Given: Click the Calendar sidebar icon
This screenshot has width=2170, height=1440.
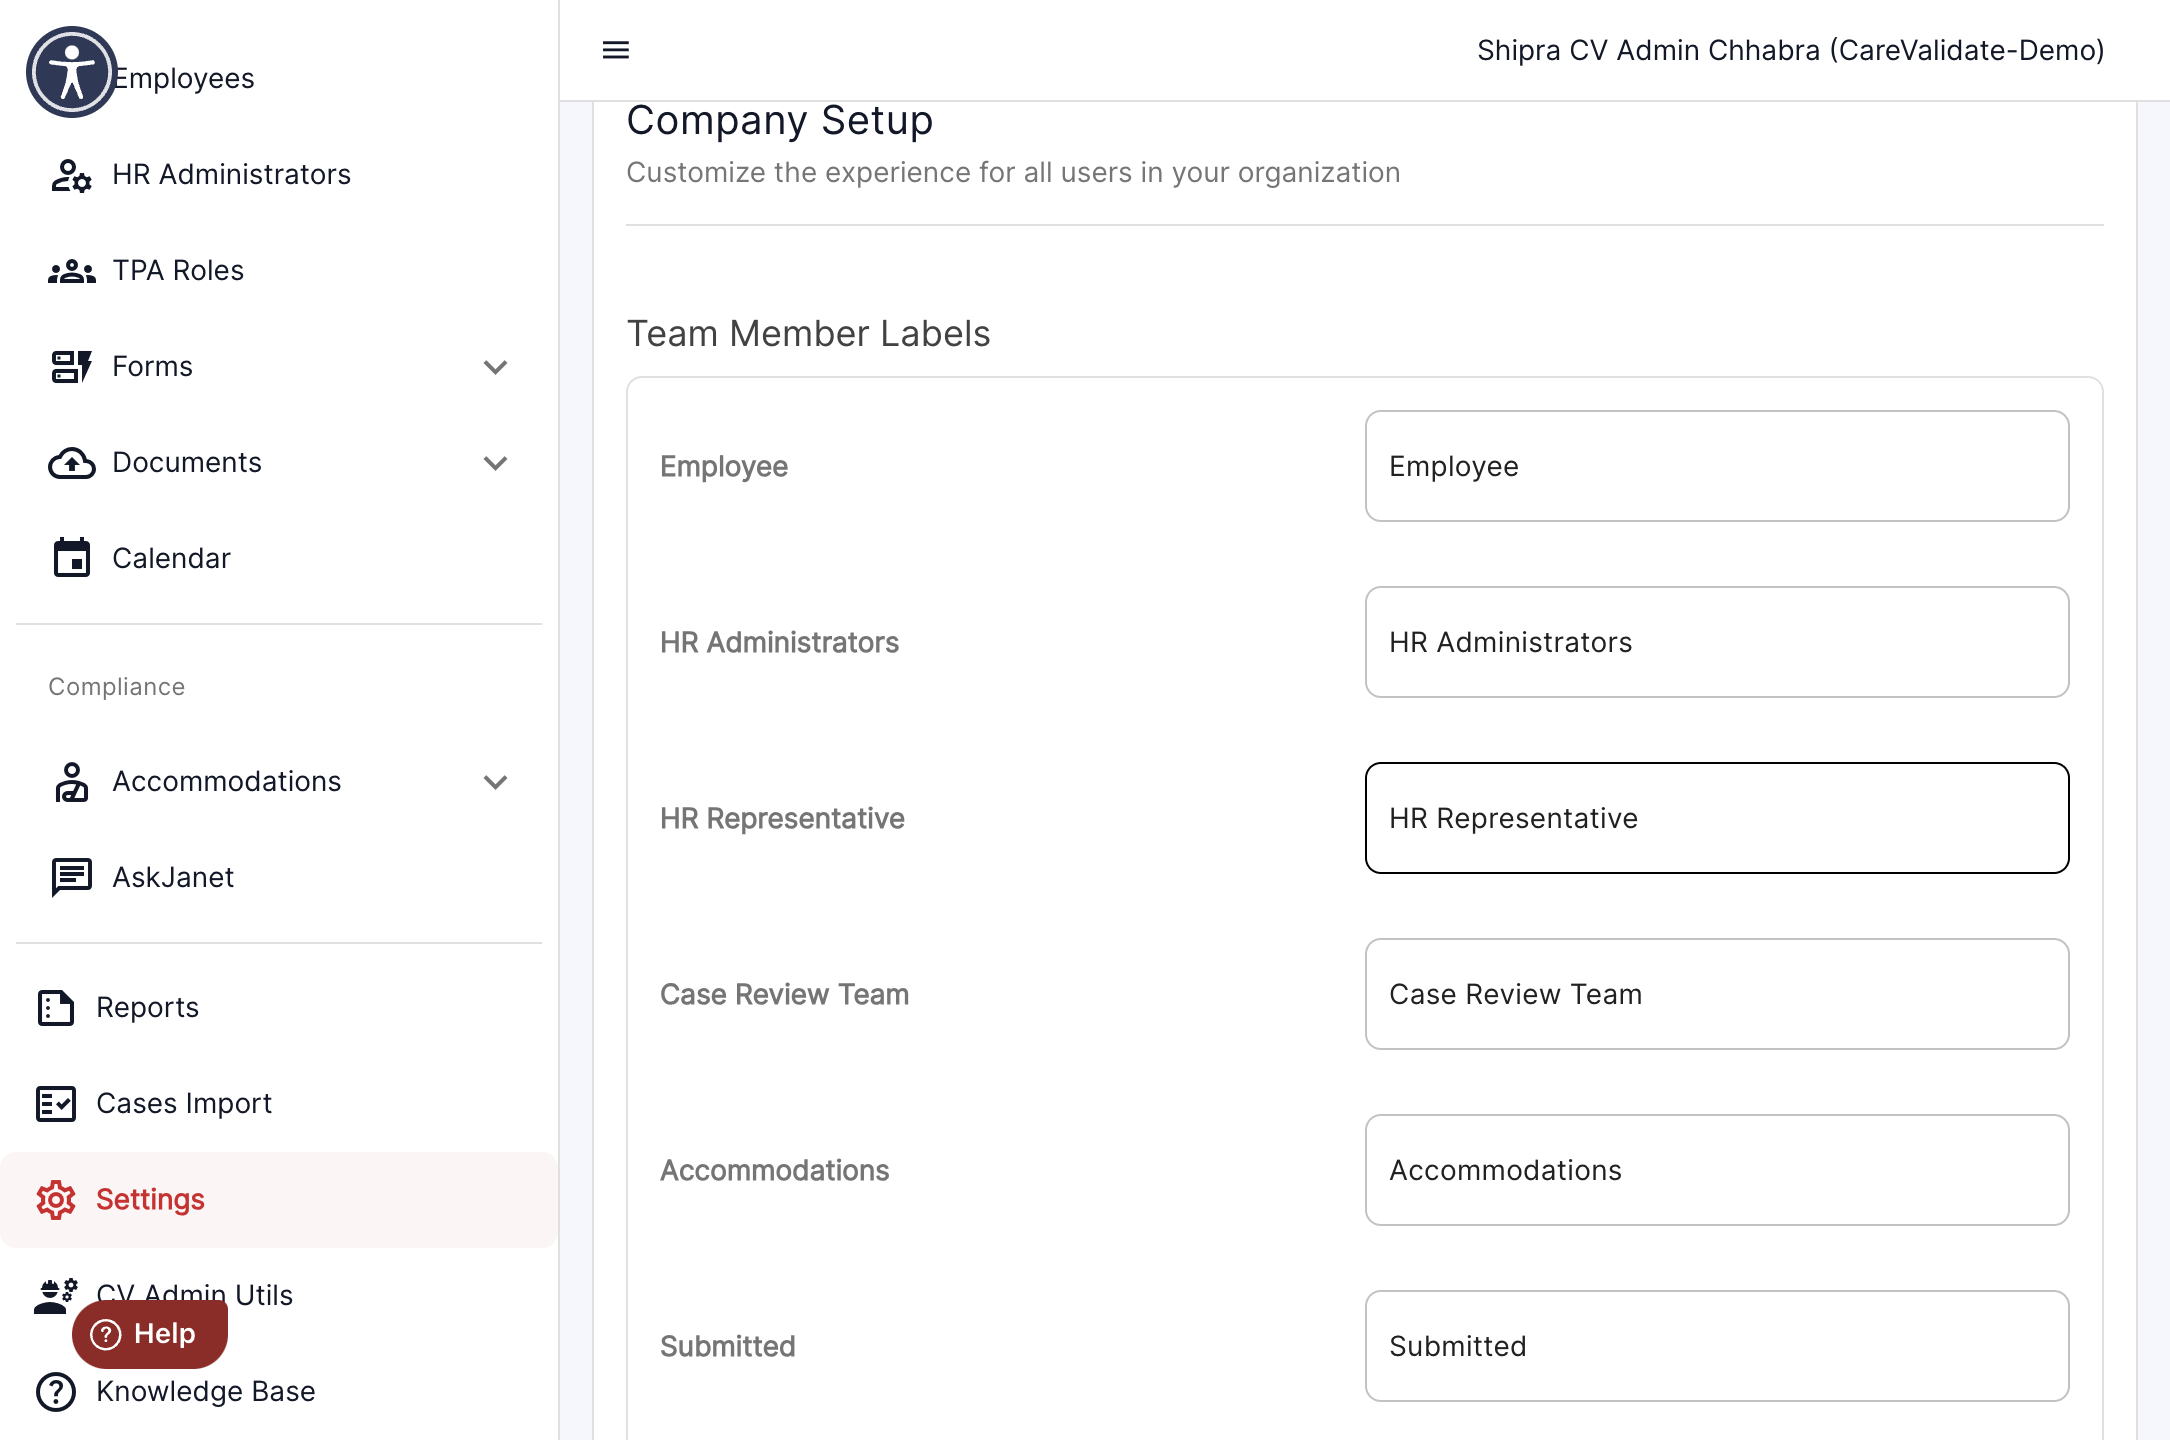Looking at the screenshot, I should [71, 558].
